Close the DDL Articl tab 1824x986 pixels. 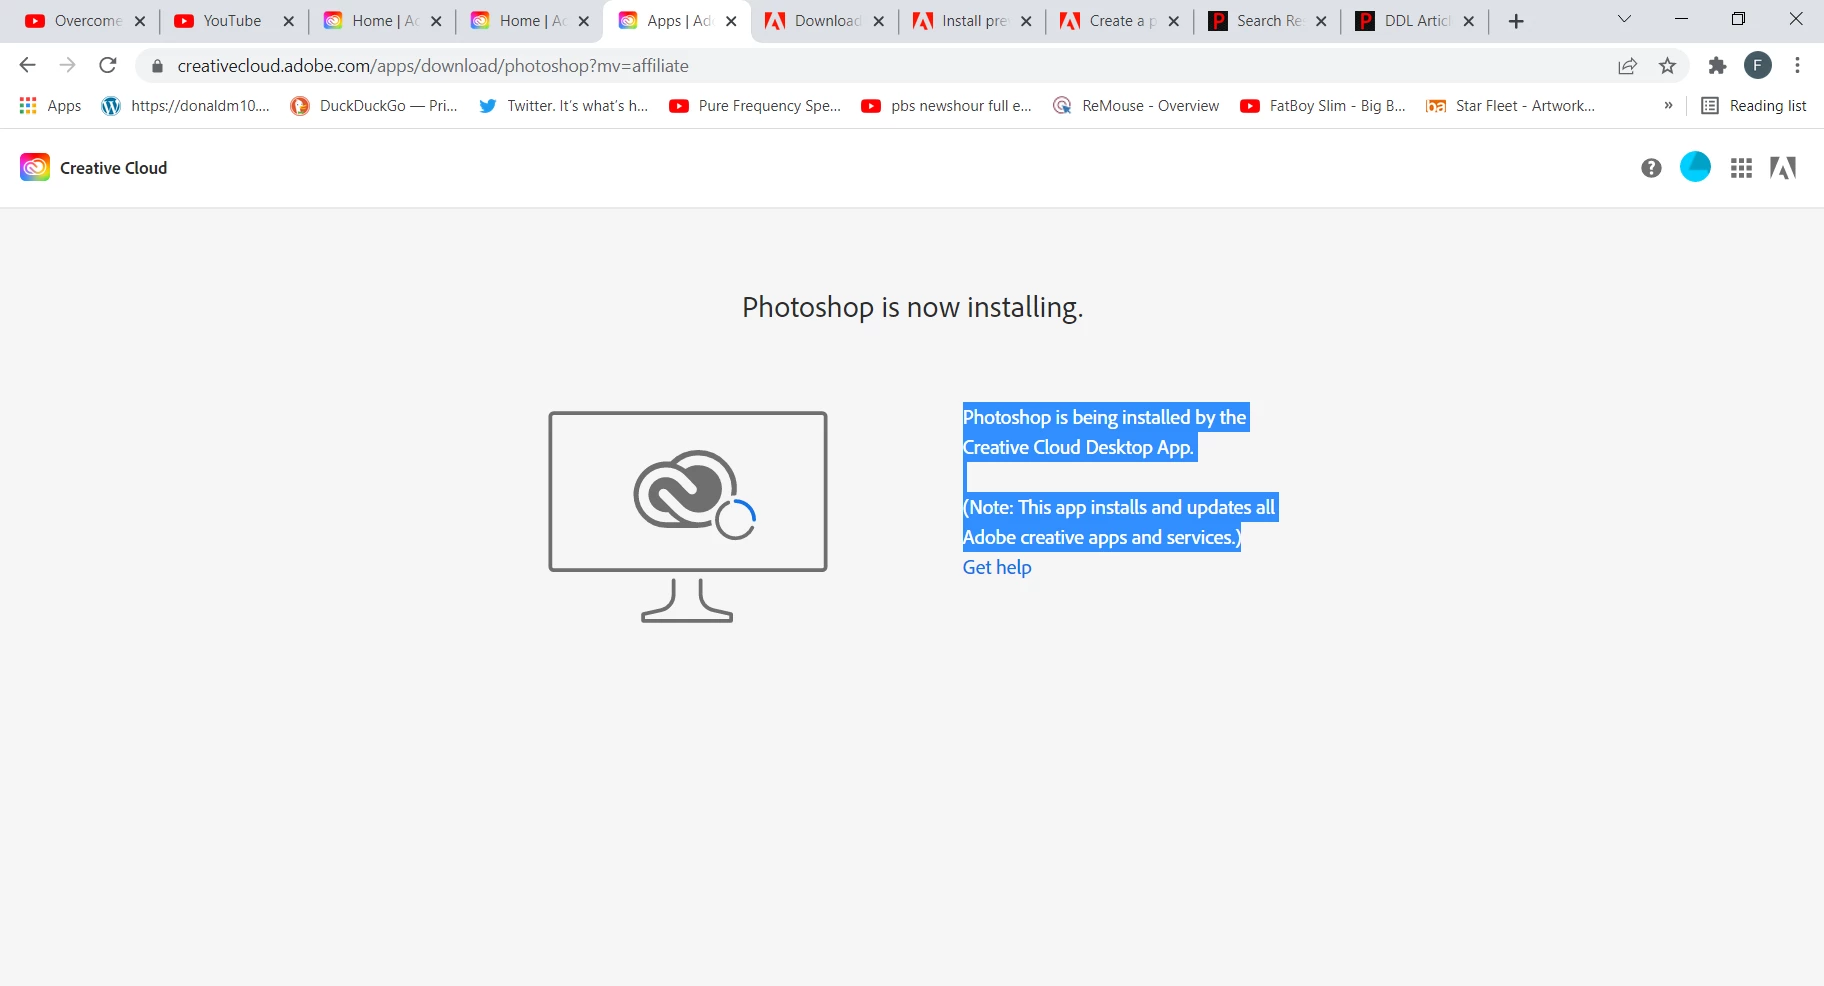pos(1469,21)
